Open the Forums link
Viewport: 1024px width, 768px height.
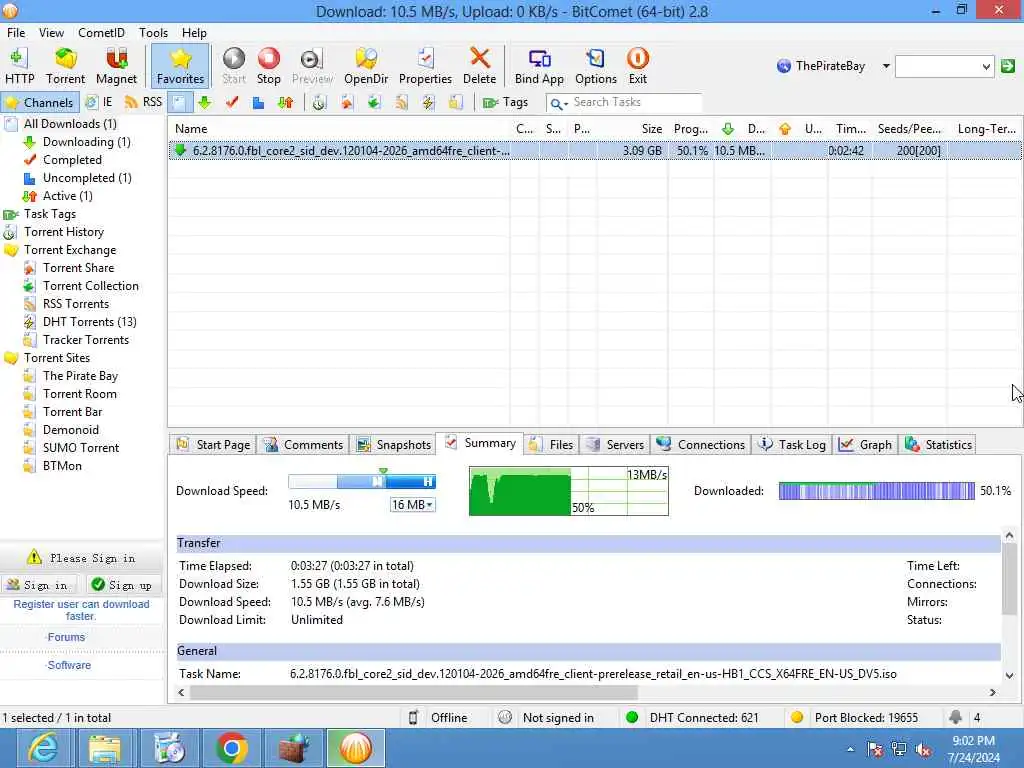(66, 637)
